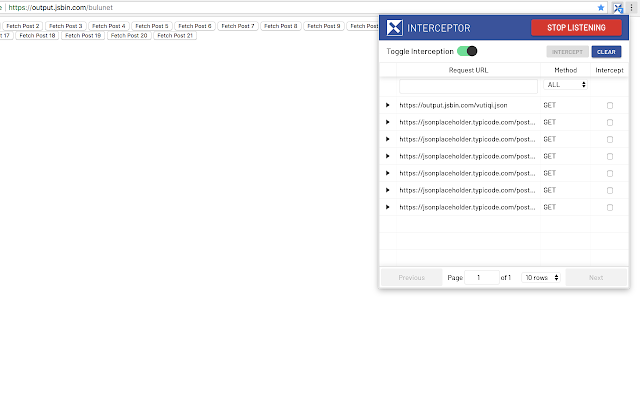Click the browser address bar URL
The width and height of the screenshot is (640, 400).
60,7
